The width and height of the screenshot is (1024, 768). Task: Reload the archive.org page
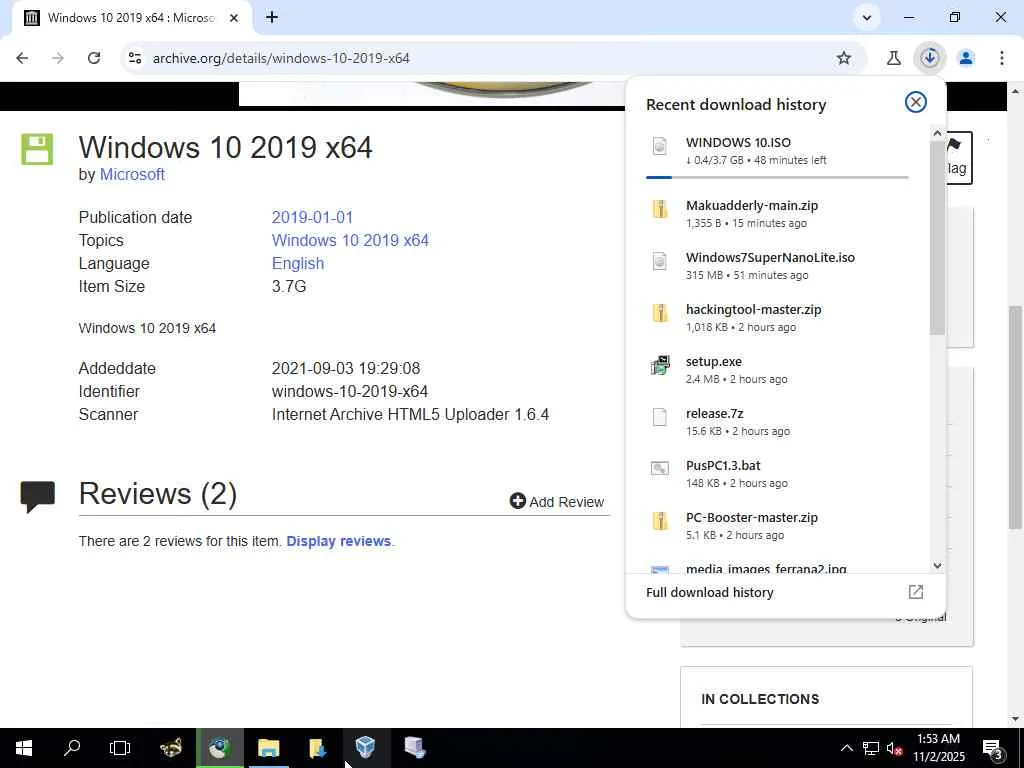click(x=94, y=58)
